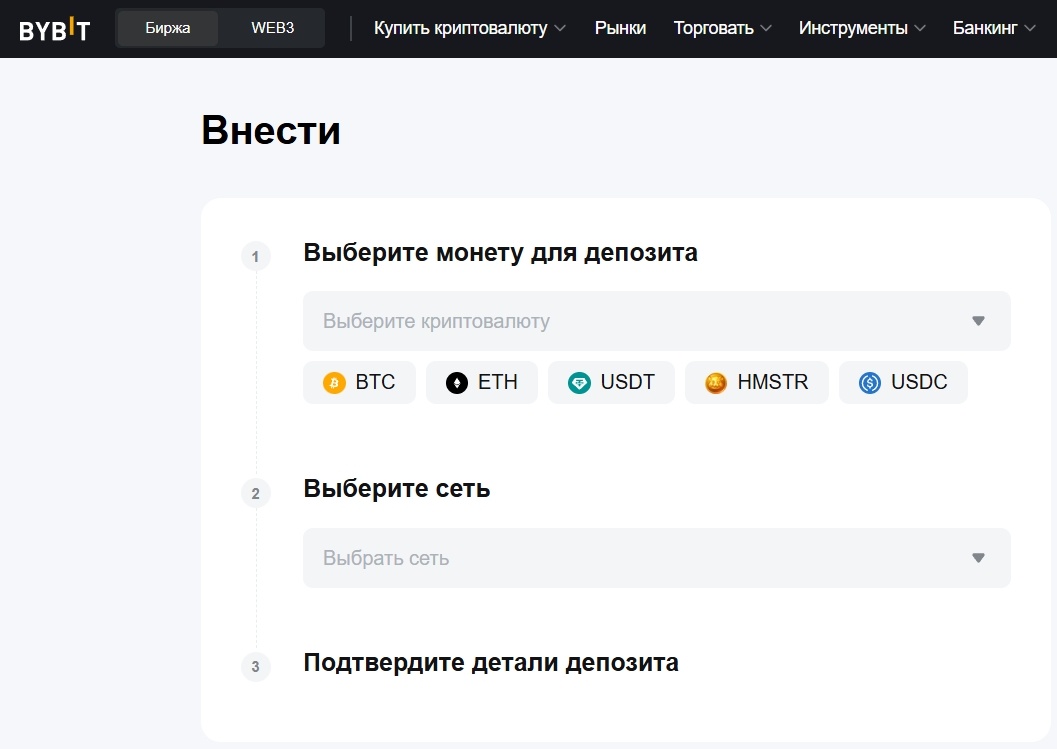Click the Tether green coin icon

click(x=579, y=383)
